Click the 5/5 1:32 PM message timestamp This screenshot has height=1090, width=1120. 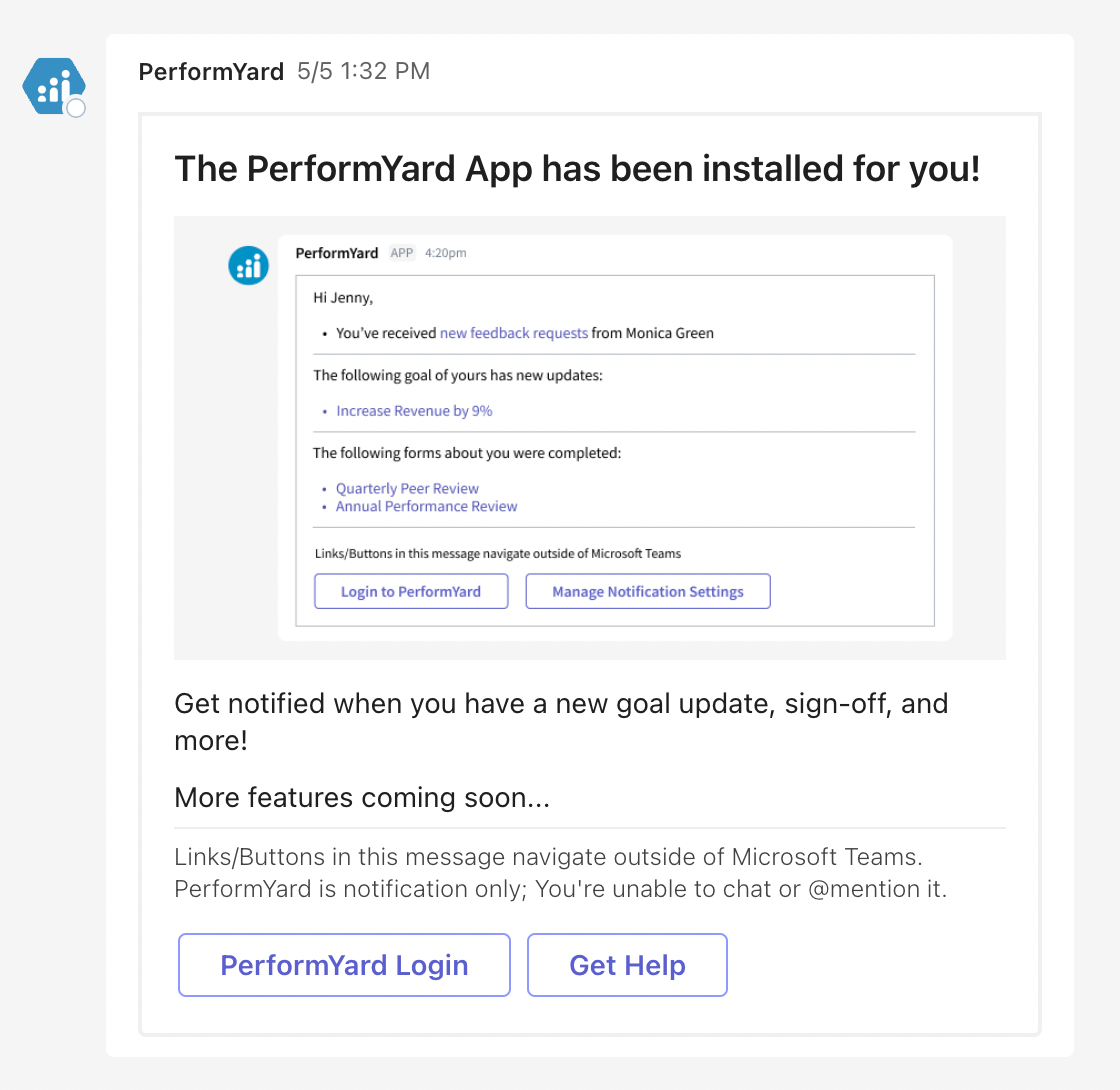coord(364,71)
